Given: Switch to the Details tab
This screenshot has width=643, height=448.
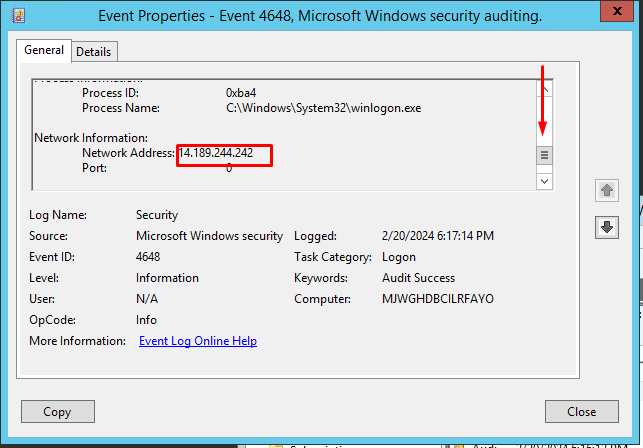Looking at the screenshot, I should click(94, 51).
